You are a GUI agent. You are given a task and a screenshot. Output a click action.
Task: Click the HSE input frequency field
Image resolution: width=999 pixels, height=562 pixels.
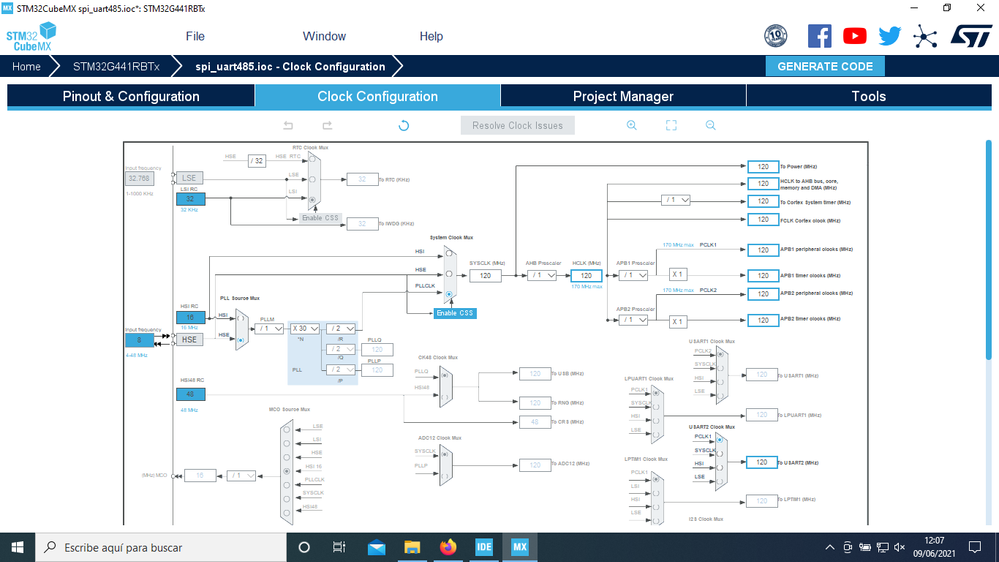pos(140,340)
